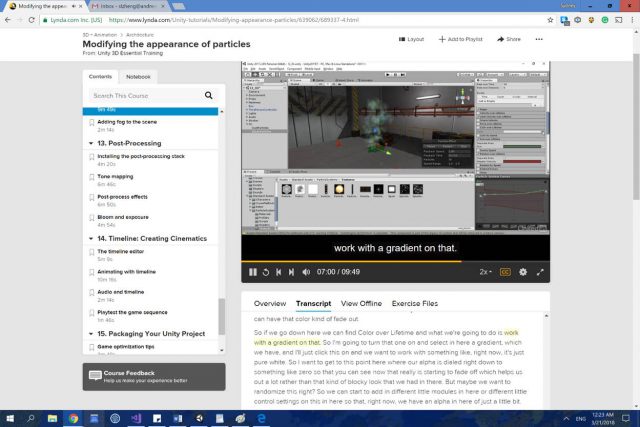Toggle closed captions CC button

coord(505,272)
